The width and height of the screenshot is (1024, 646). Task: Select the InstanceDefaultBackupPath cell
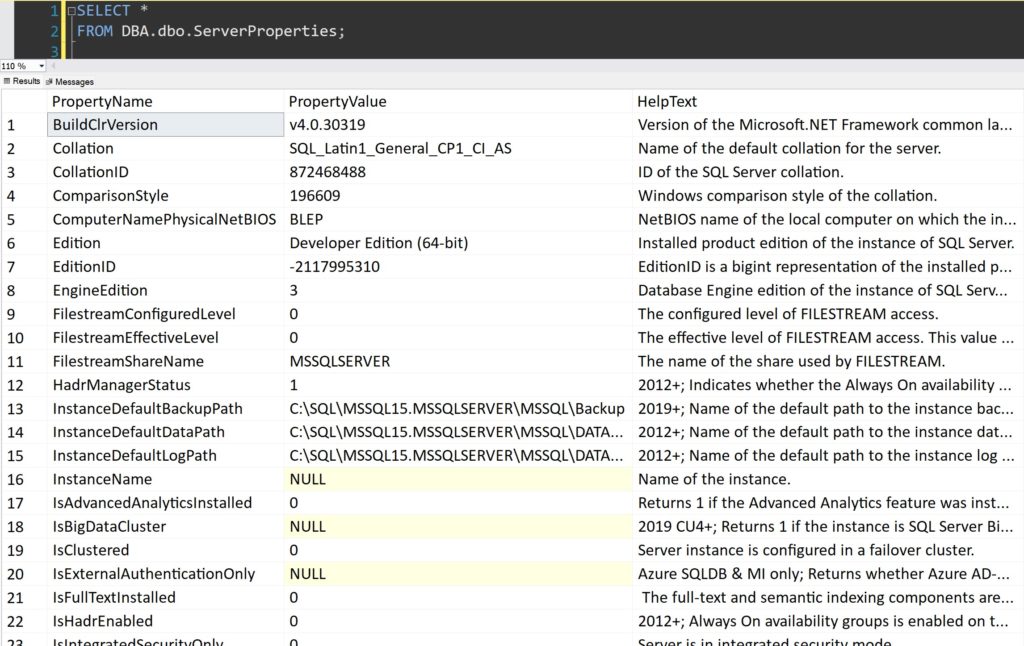coord(166,408)
